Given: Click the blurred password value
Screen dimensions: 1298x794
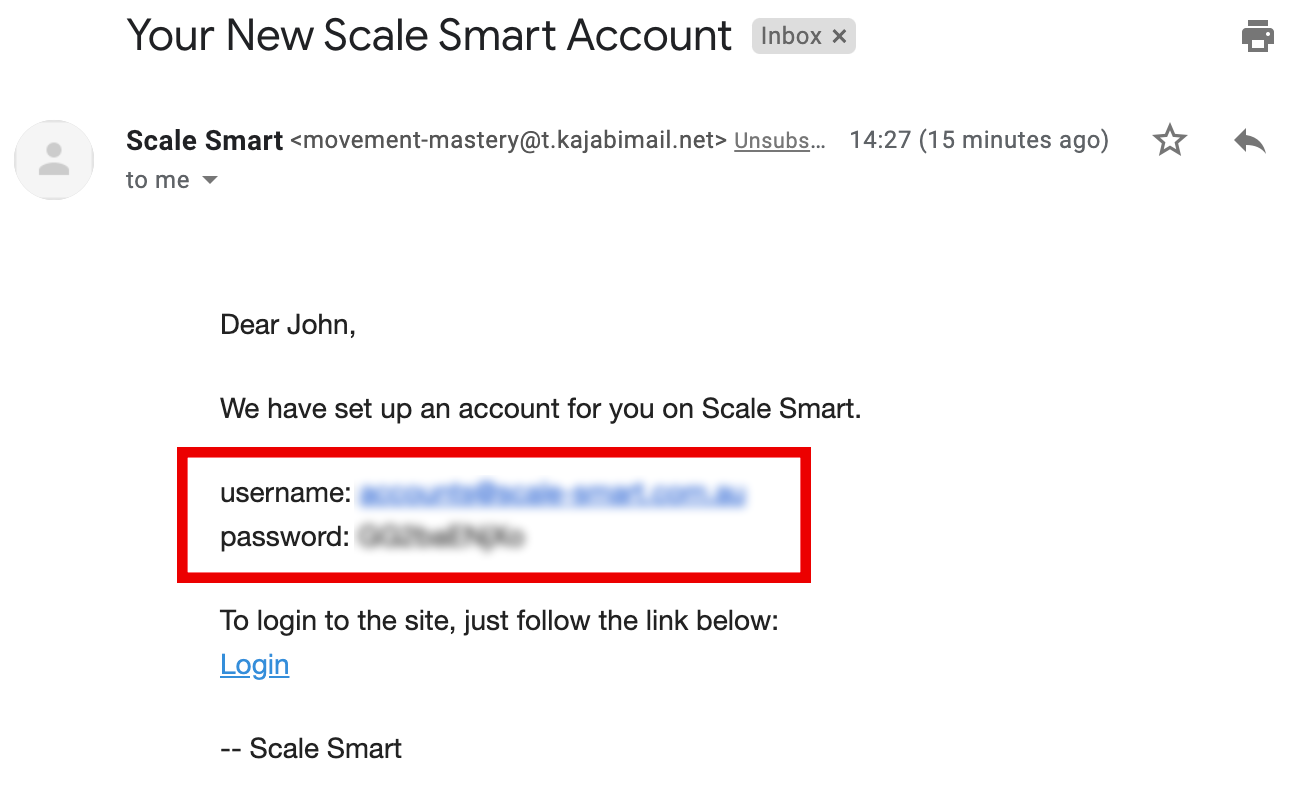Looking at the screenshot, I should coord(440,537).
